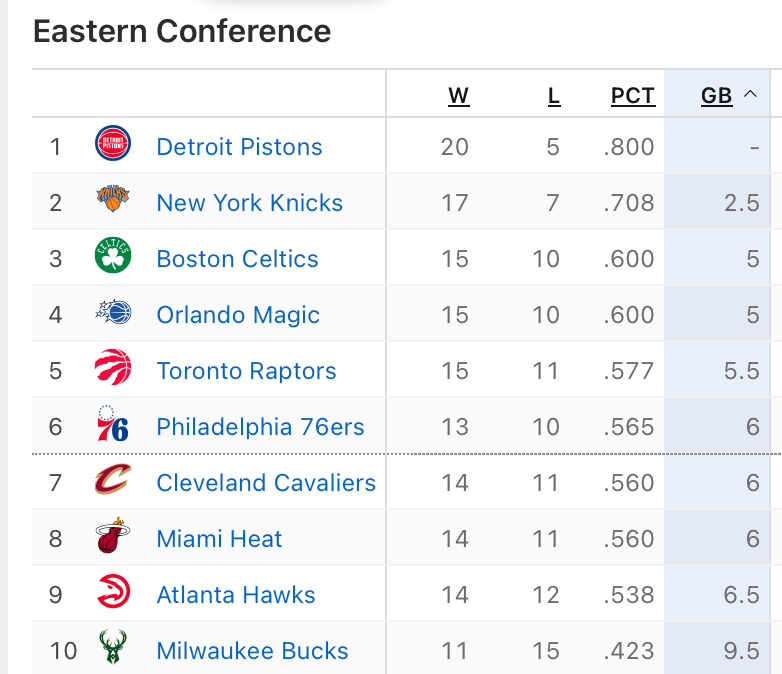Viewport: 782px width, 674px height.
Task: Open the Detroit Pistons team link
Action: pos(239,147)
